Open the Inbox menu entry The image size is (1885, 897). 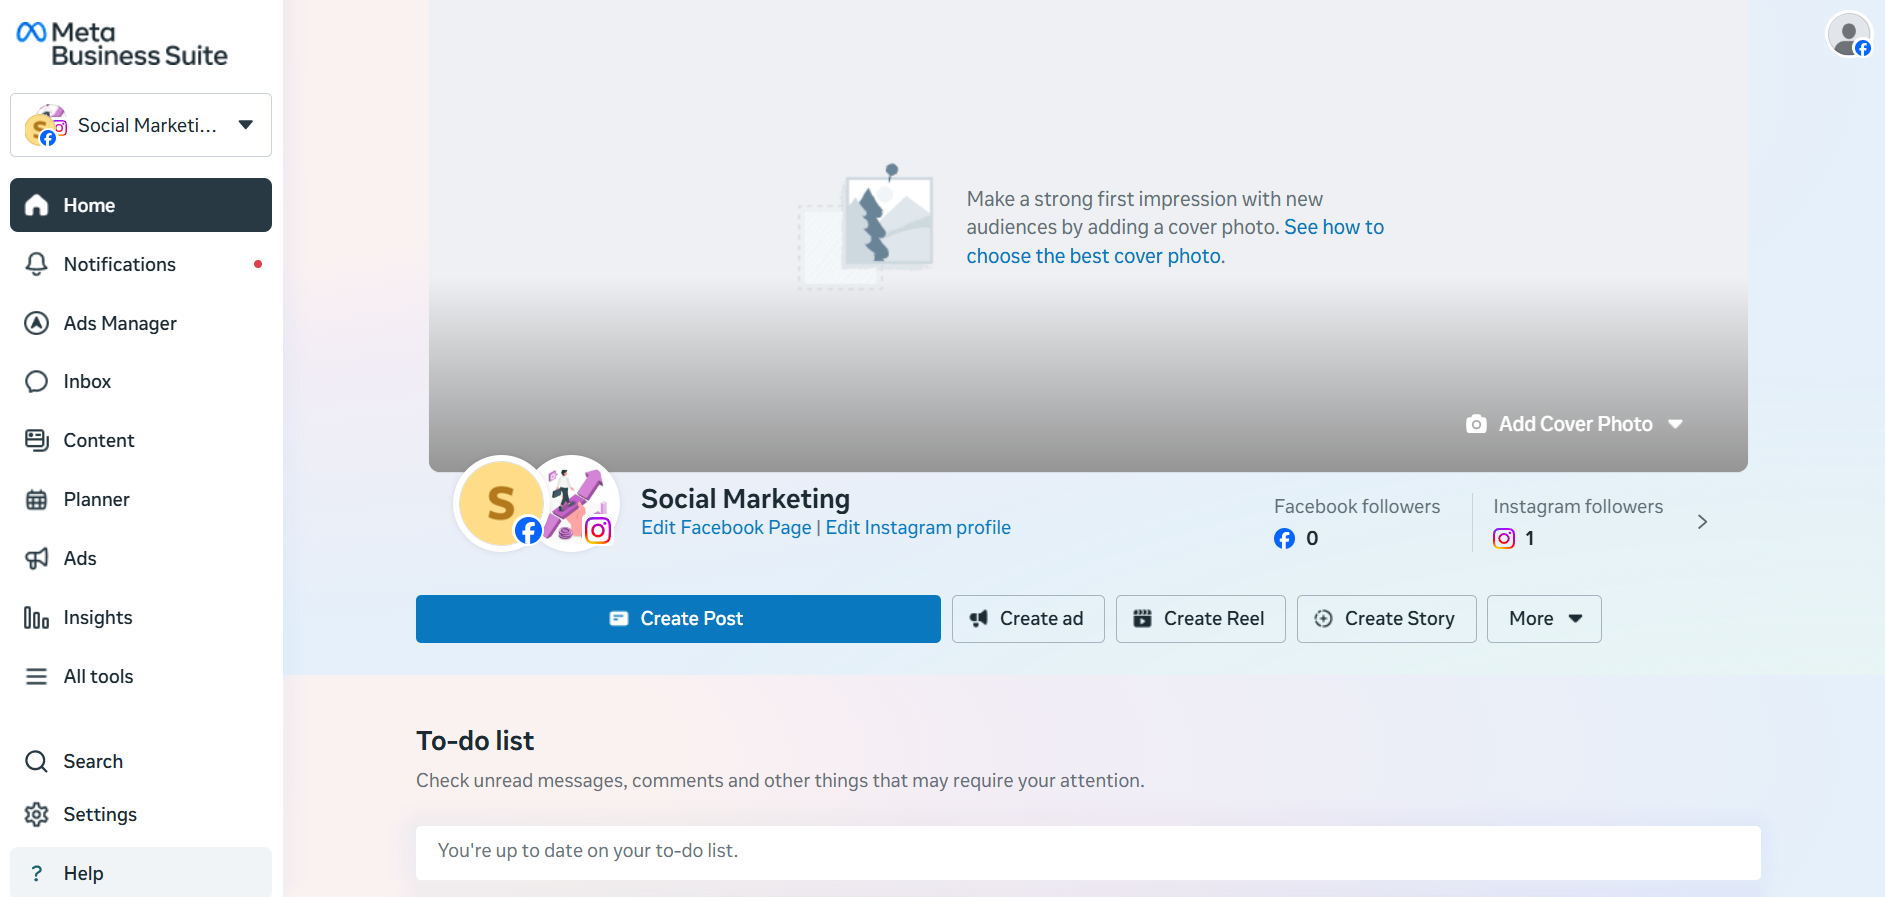pyautogui.click(x=141, y=381)
